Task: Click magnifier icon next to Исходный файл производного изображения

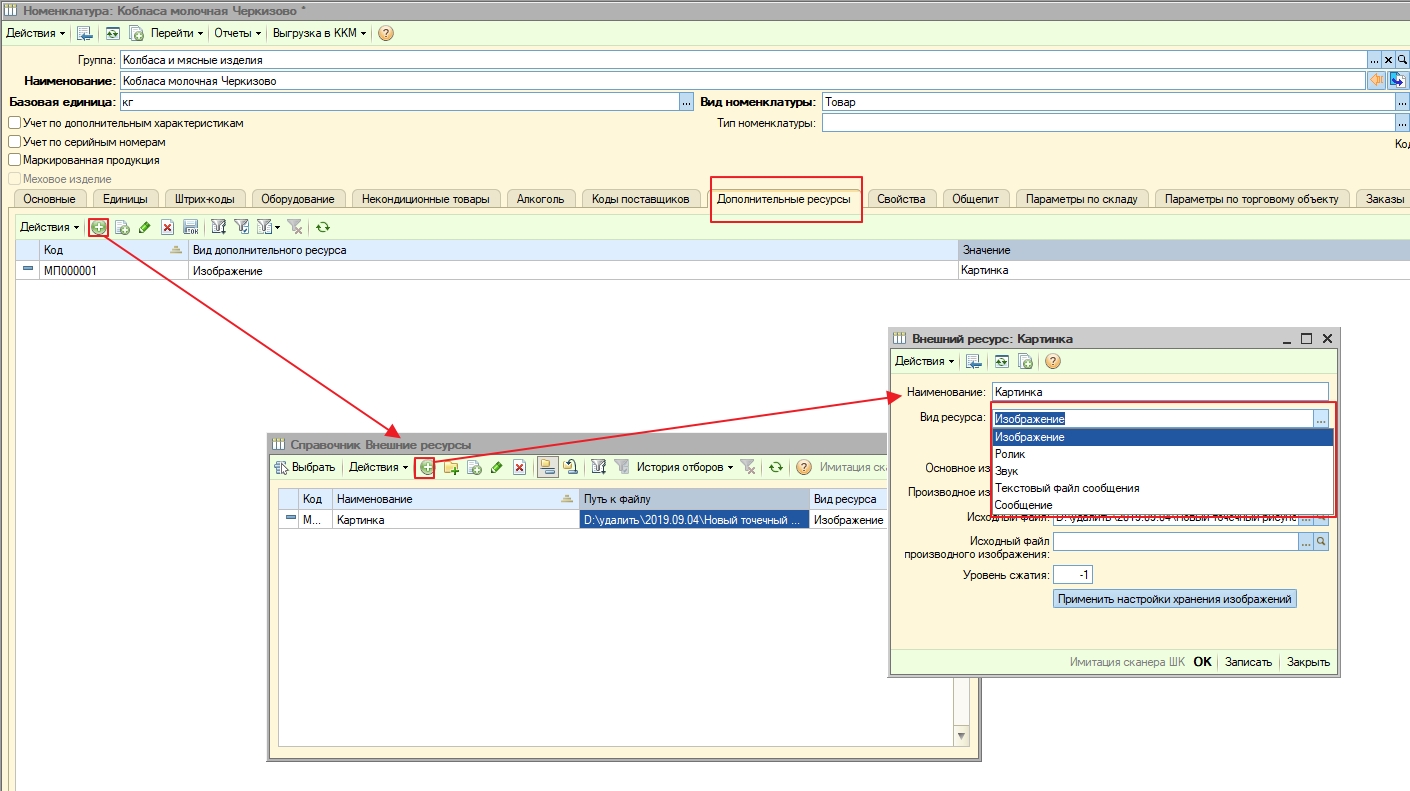Action: (x=1321, y=541)
